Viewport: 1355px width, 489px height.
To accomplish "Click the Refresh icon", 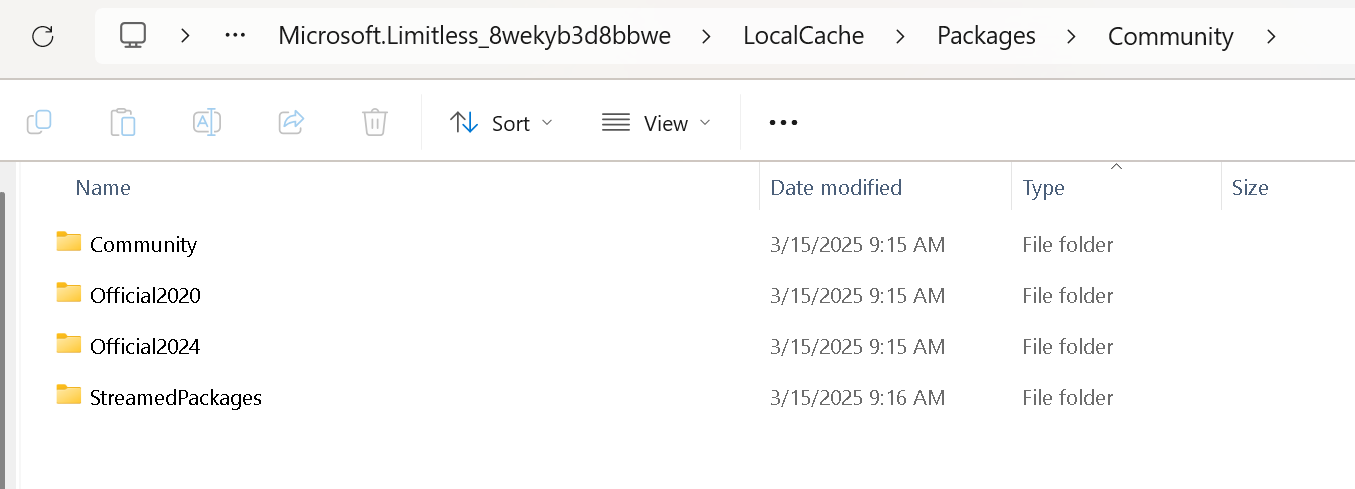I will (42, 36).
